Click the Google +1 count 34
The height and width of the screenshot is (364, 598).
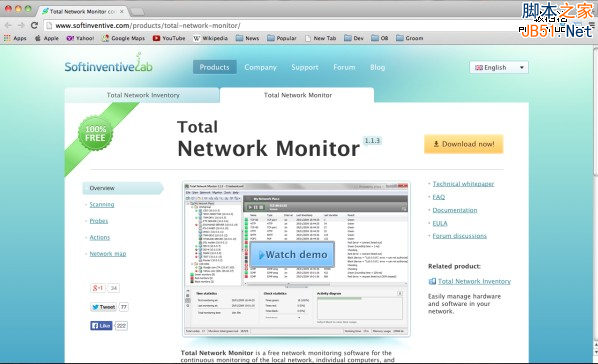tap(114, 288)
